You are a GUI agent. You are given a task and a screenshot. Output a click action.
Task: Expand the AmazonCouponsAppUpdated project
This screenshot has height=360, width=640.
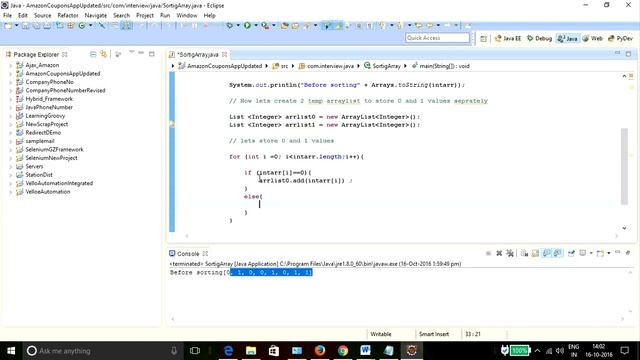point(11,74)
